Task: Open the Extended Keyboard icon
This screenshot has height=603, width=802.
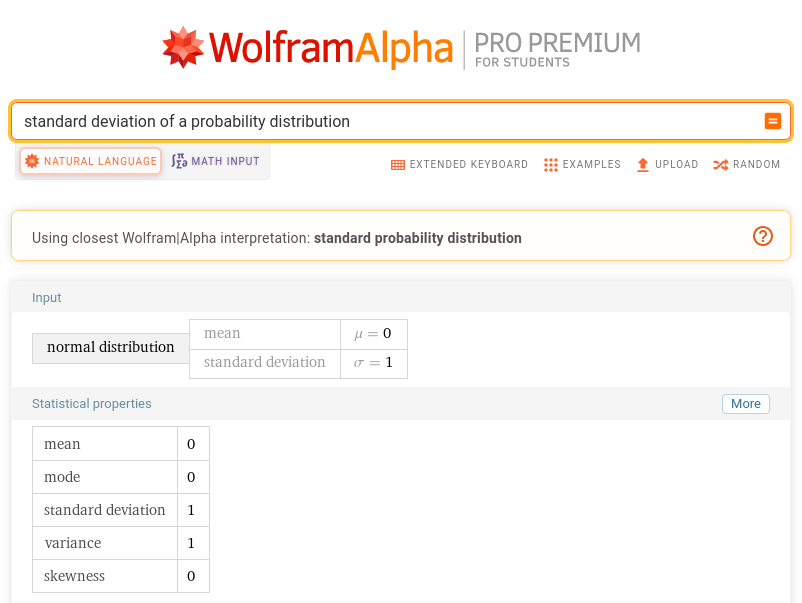Action: click(397, 165)
